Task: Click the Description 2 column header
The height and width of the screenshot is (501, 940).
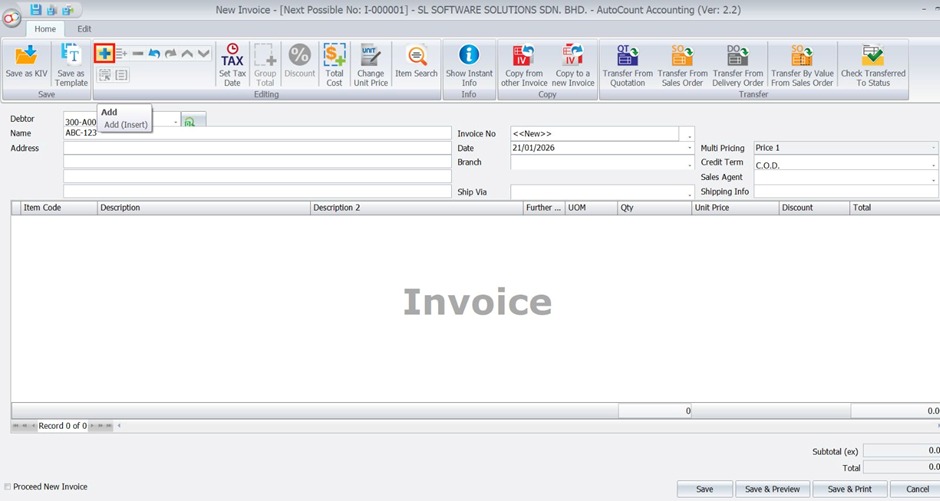Action: tap(417, 207)
